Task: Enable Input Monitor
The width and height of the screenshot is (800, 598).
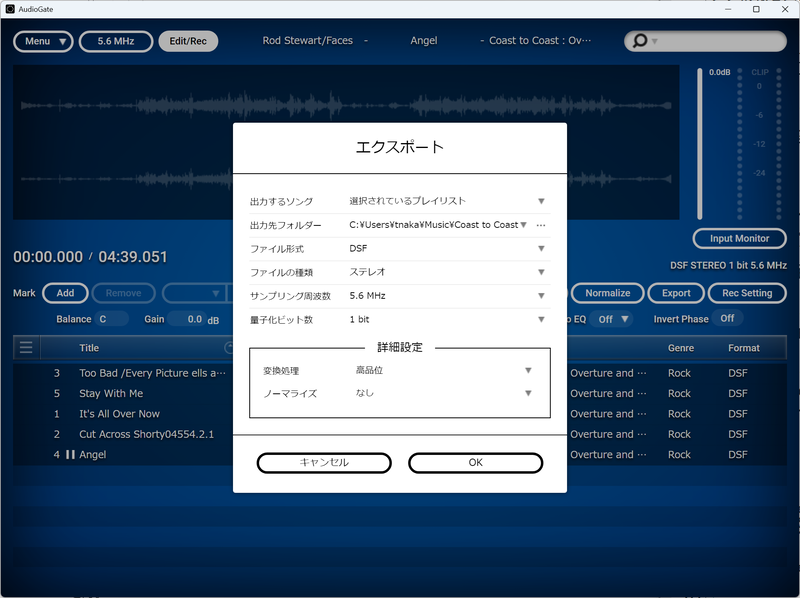Action: click(739, 238)
